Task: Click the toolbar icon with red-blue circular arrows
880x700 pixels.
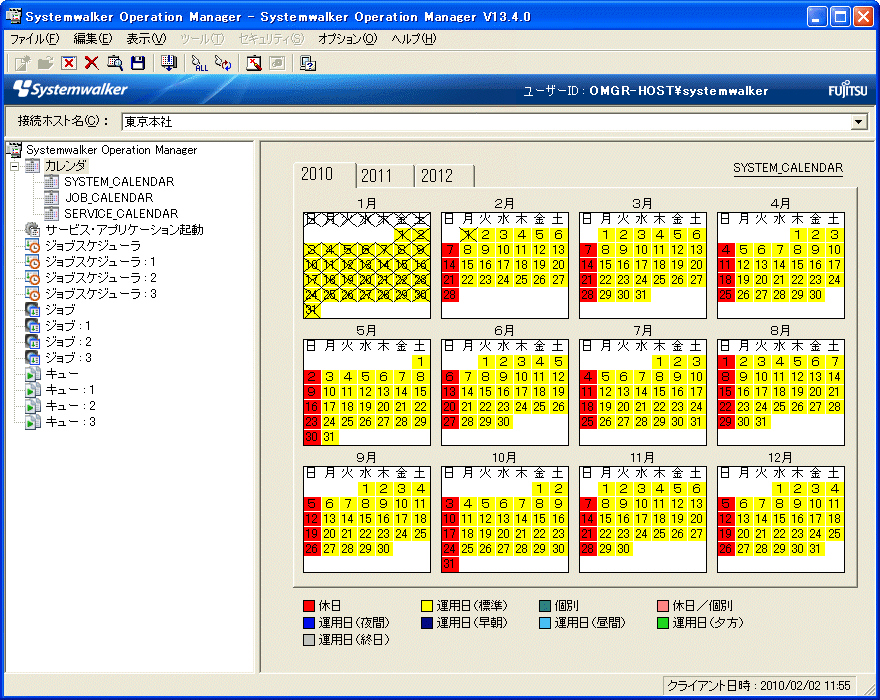Action: click(223, 63)
